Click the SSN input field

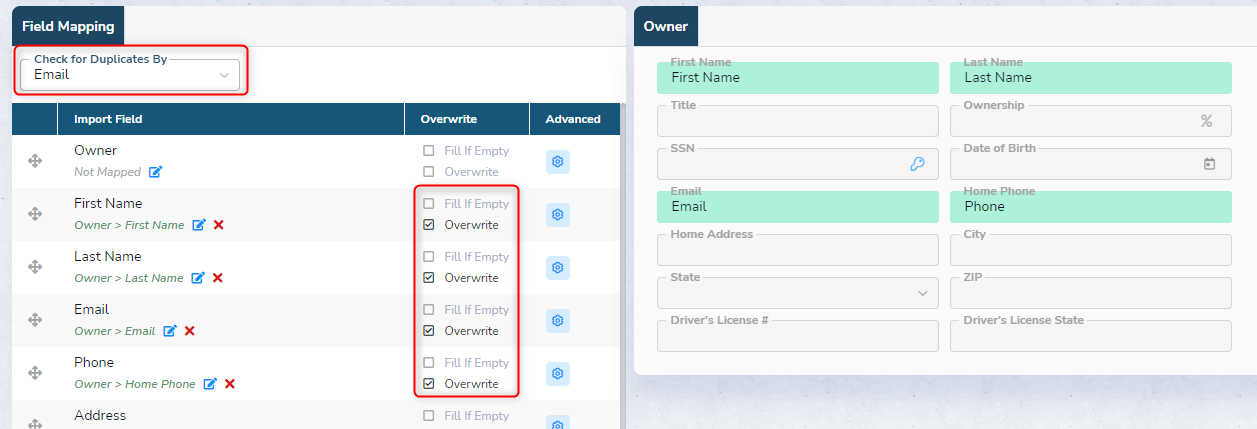(798, 164)
